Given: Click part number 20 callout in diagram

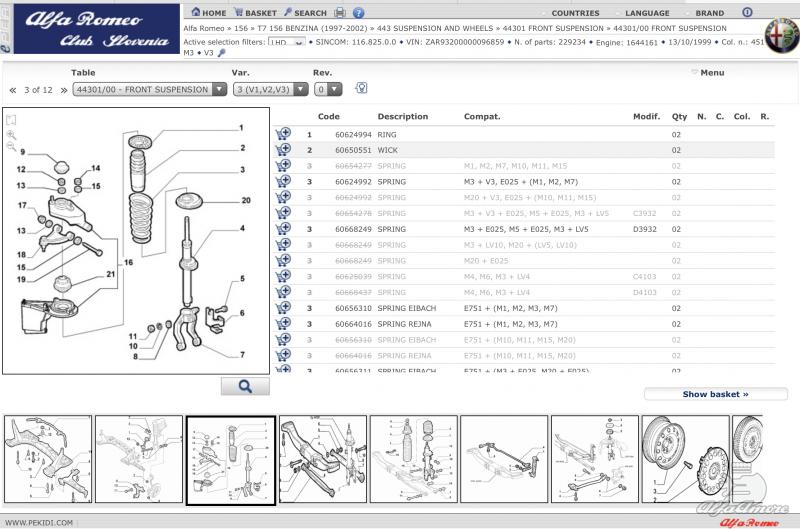Looking at the screenshot, I should pos(246,200).
